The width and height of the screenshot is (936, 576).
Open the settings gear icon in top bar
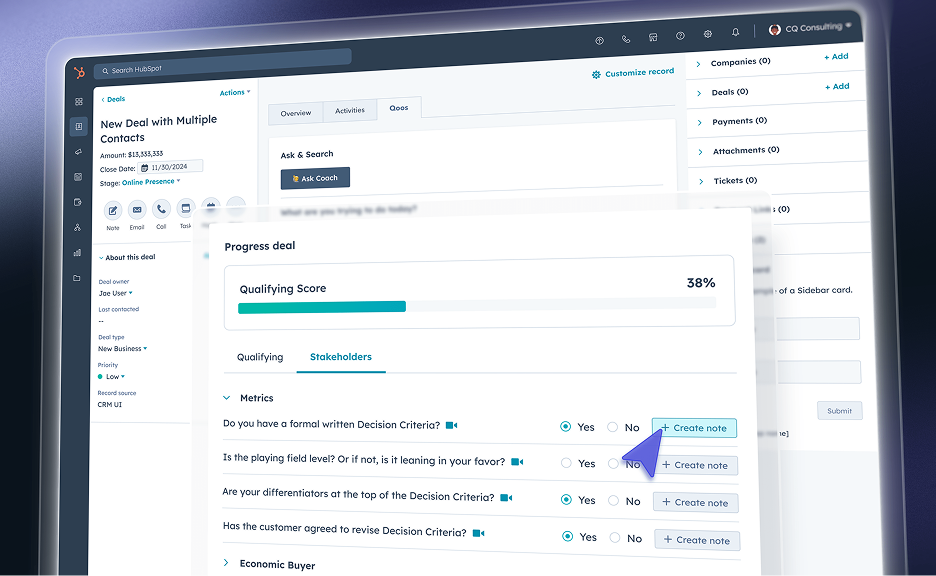707,34
